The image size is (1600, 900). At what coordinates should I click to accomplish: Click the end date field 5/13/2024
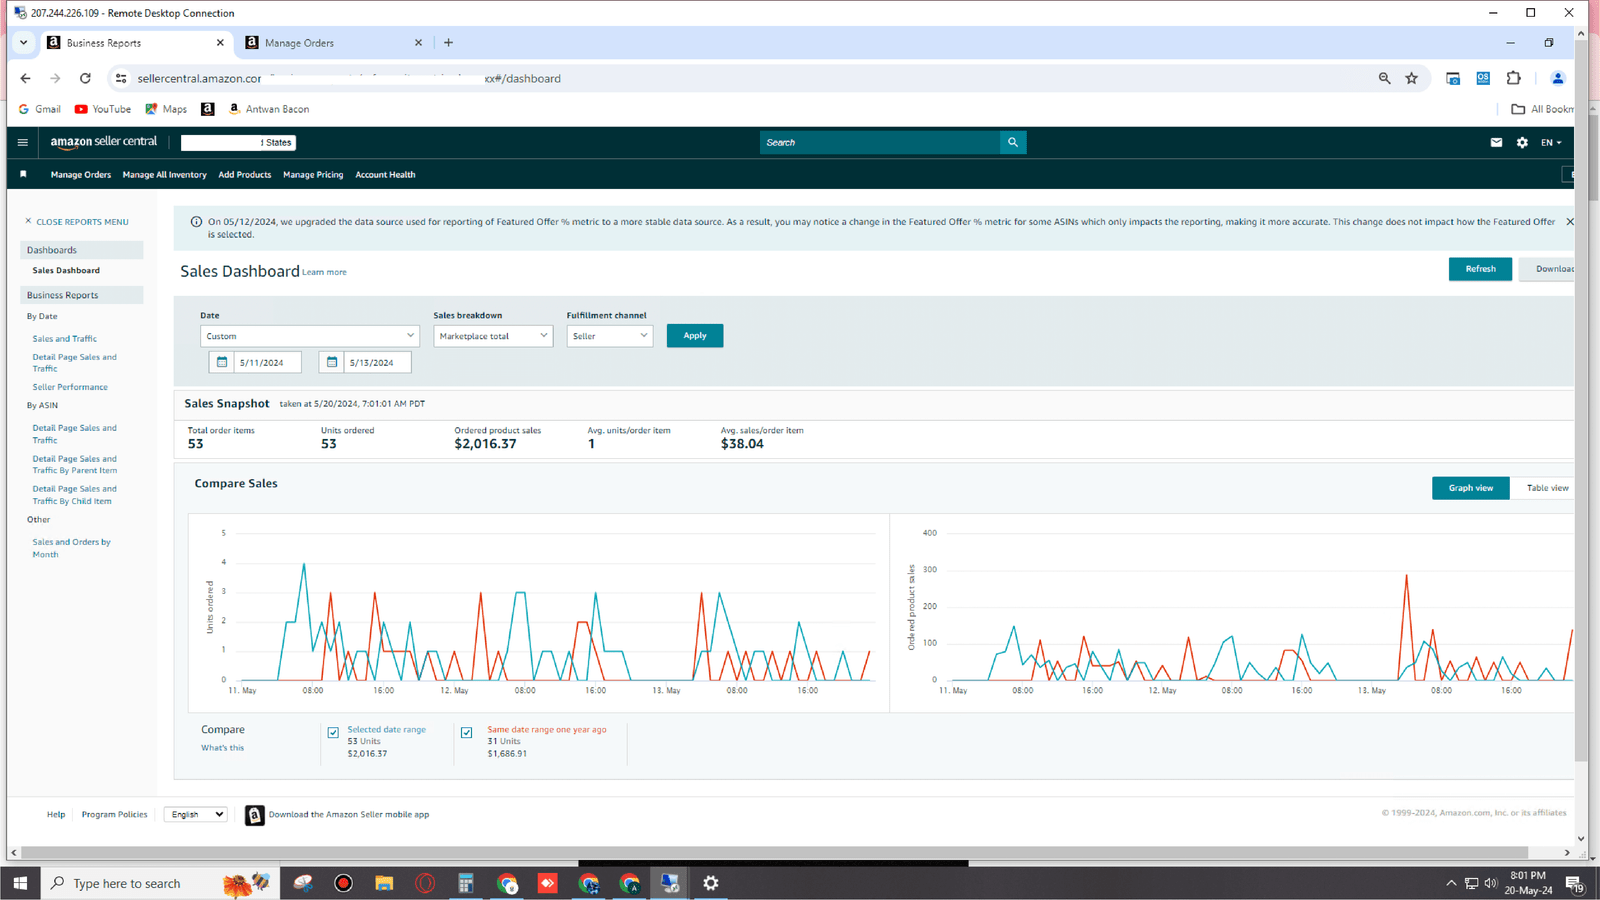(x=377, y=362)
